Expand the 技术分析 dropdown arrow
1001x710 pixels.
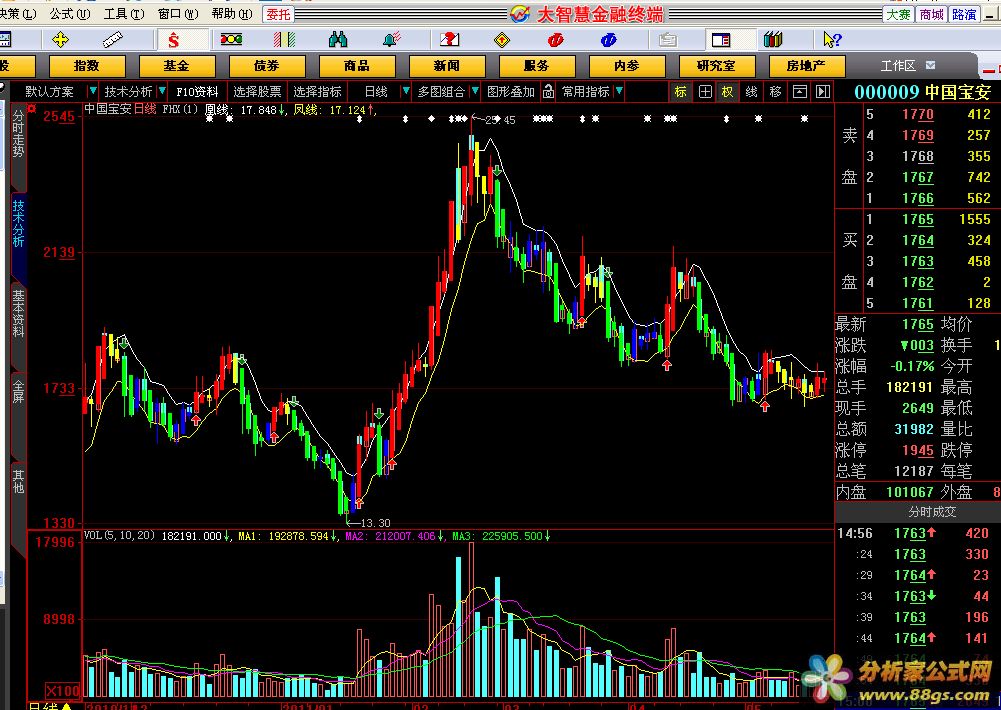(x=162, y=91)
